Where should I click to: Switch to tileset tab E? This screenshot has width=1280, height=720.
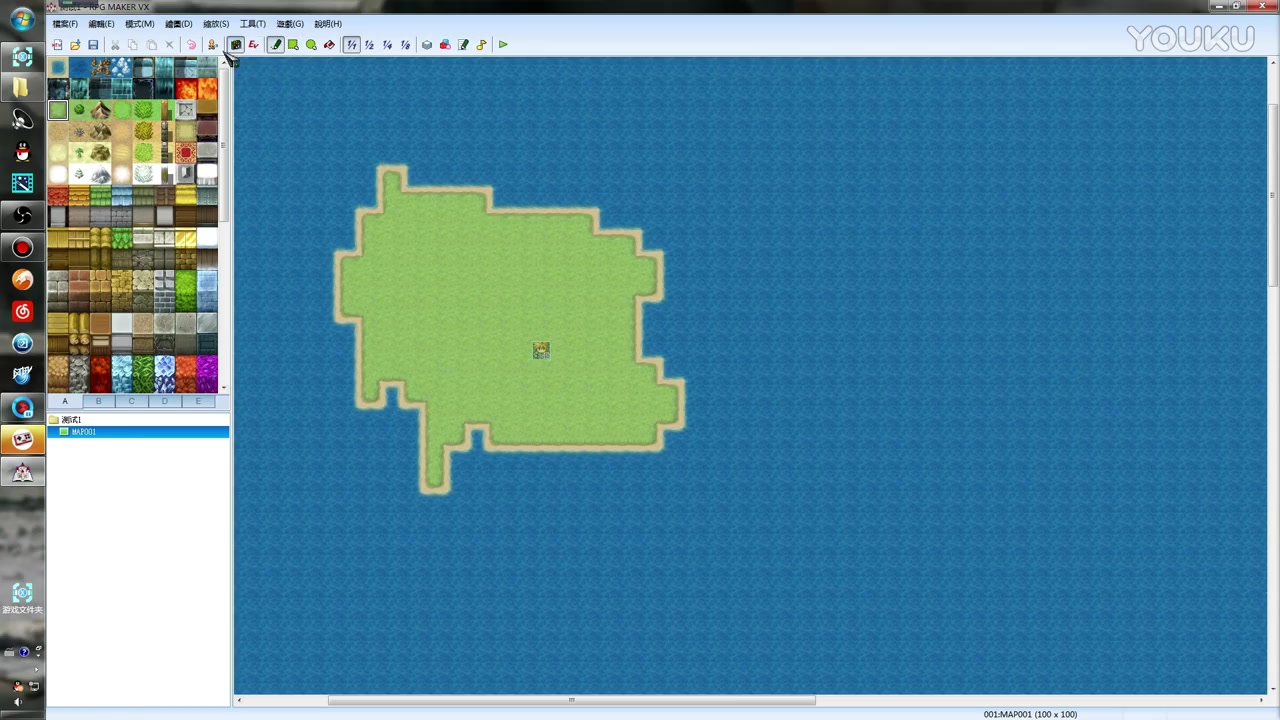pyautogui.click(x=198, y=401)
